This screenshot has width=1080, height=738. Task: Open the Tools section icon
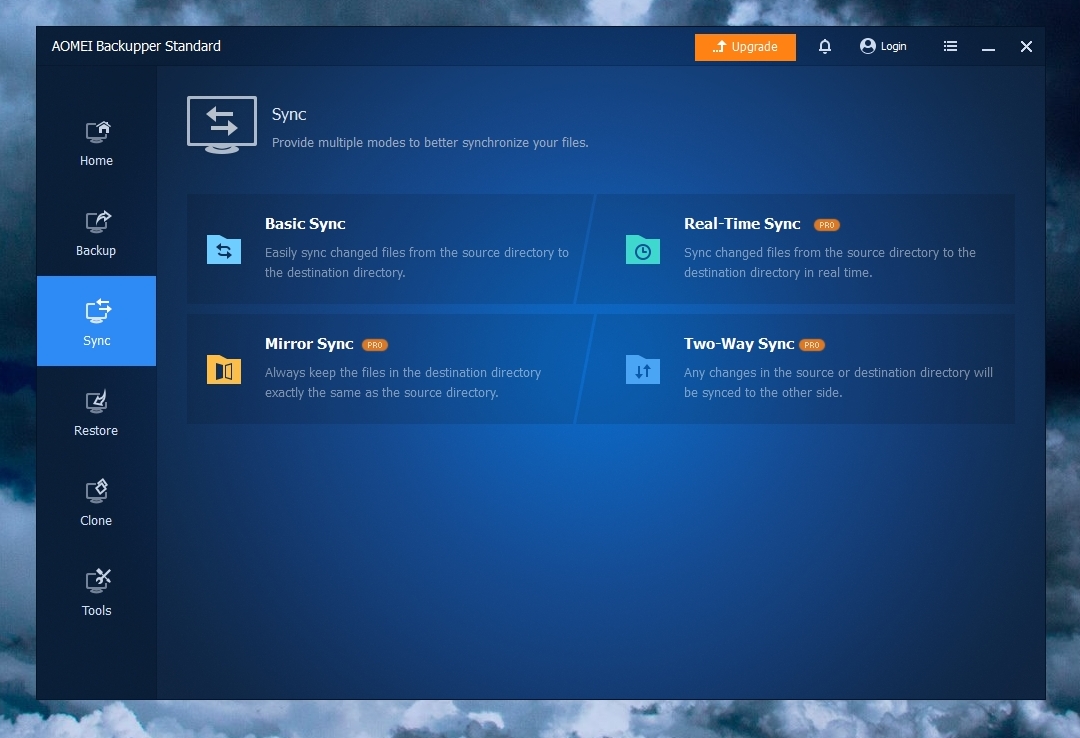97,580
